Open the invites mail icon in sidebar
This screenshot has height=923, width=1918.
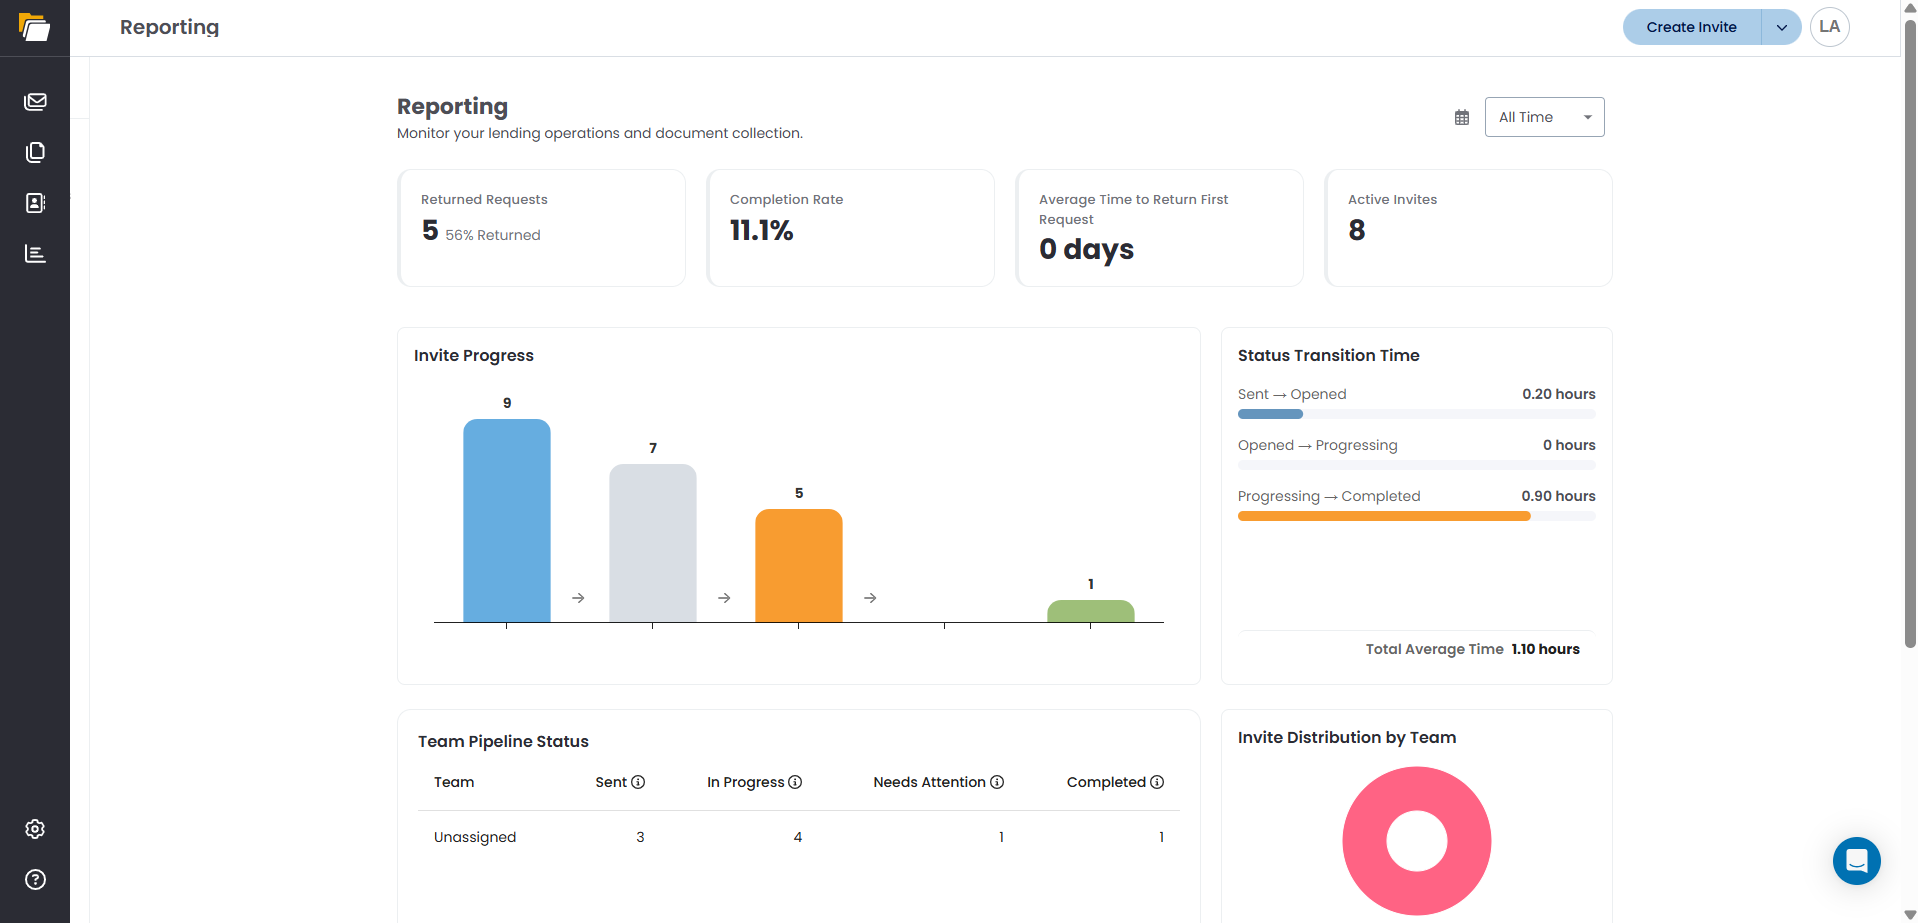[x=35, y=101]
